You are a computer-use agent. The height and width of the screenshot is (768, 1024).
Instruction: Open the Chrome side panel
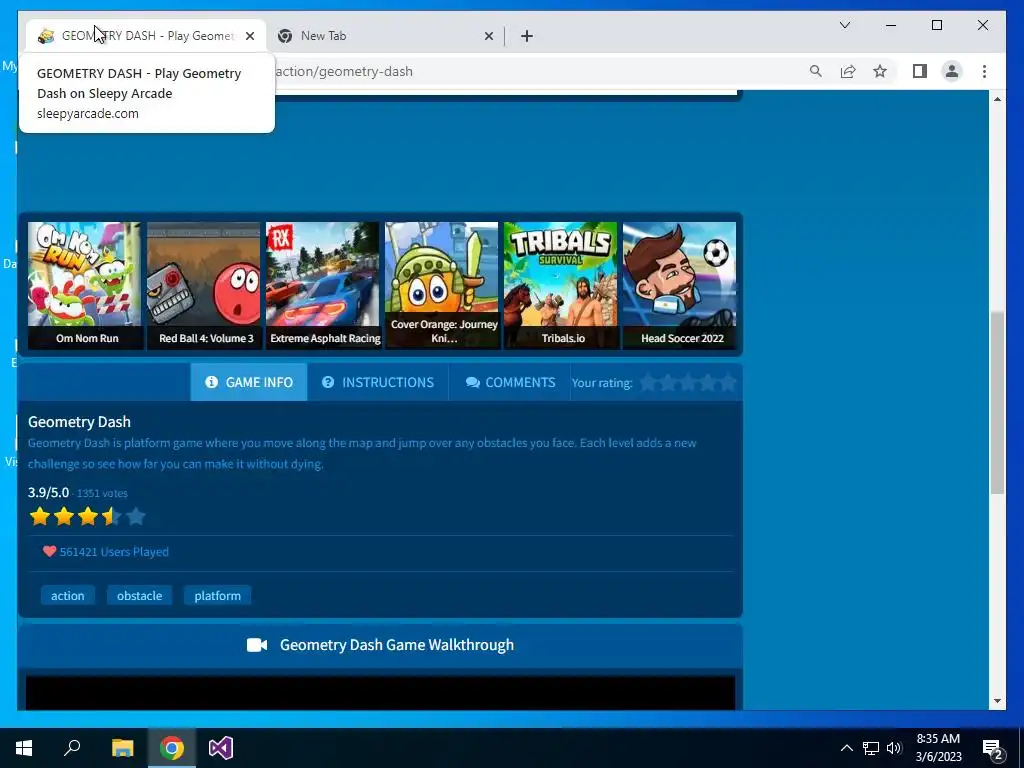tap(920, 71)
